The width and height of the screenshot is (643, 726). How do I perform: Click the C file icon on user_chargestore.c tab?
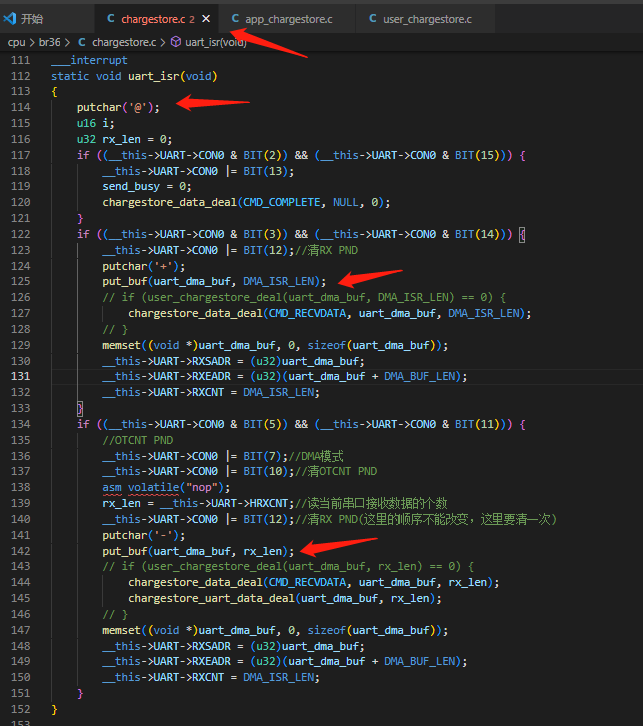373,19
